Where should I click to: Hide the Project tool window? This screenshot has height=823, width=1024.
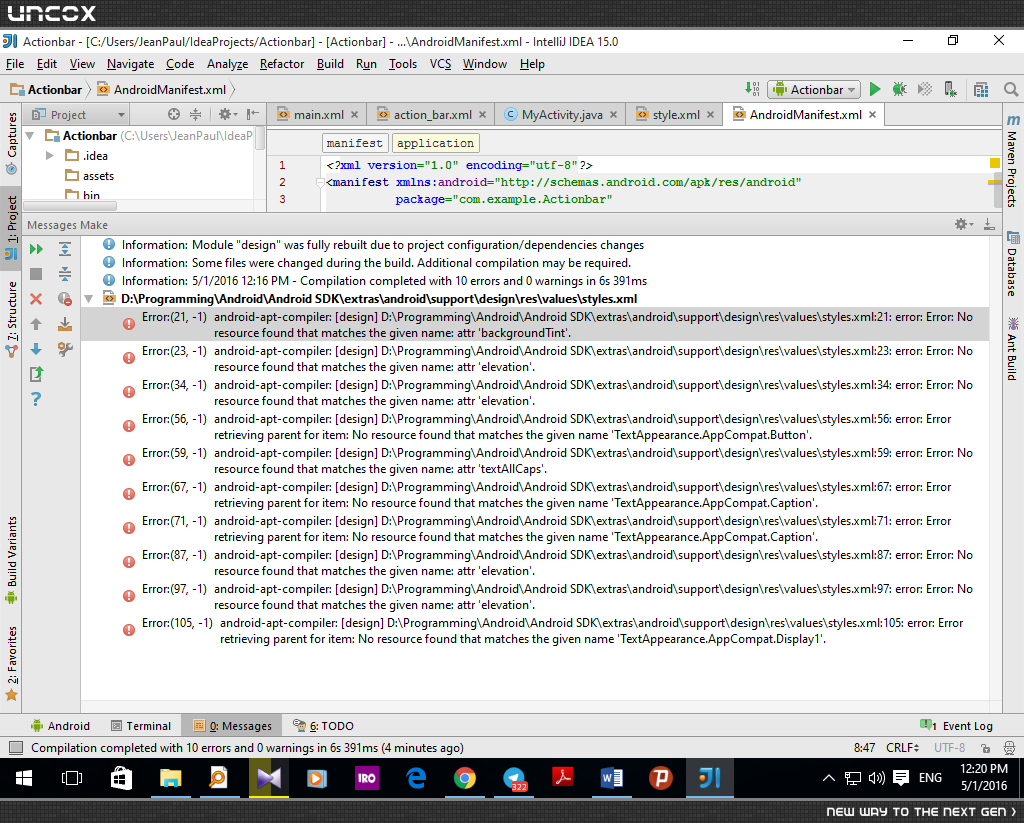point(252,114)
